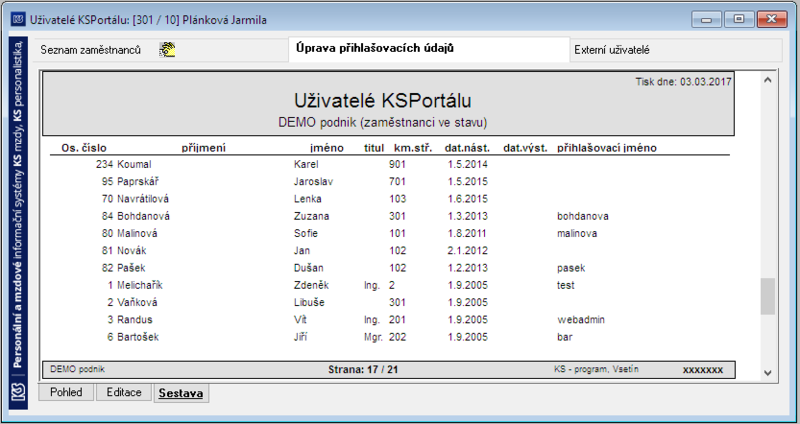
Task: Select surname Bohdanová in the list
Action: 143,216
